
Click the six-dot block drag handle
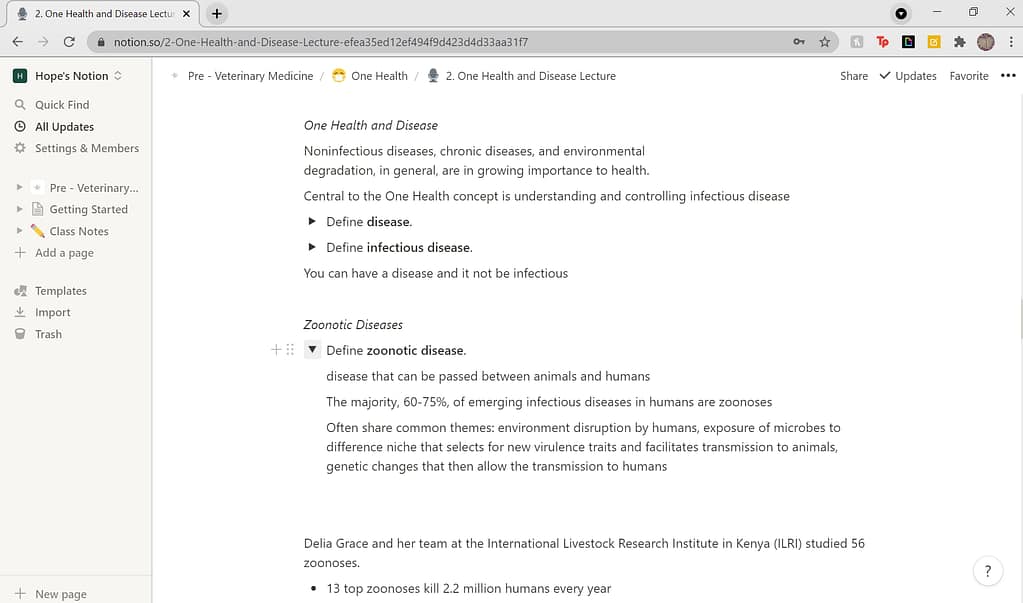[x=290, y=350]
